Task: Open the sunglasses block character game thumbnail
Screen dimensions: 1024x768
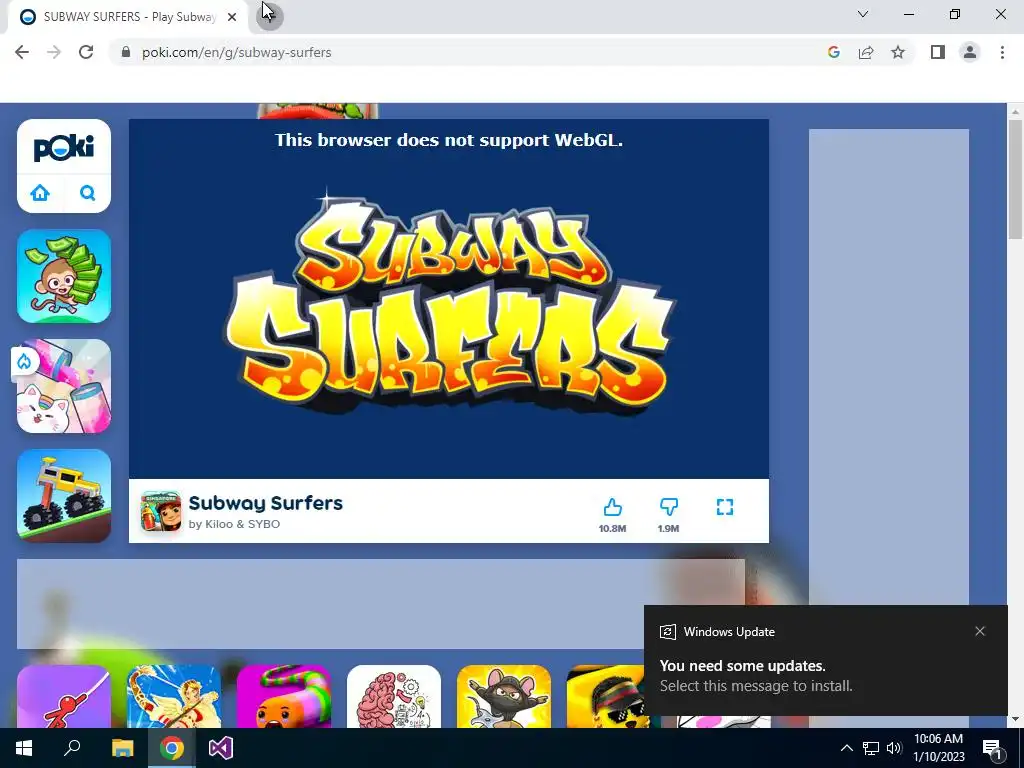Action: (x=605, y=696)
